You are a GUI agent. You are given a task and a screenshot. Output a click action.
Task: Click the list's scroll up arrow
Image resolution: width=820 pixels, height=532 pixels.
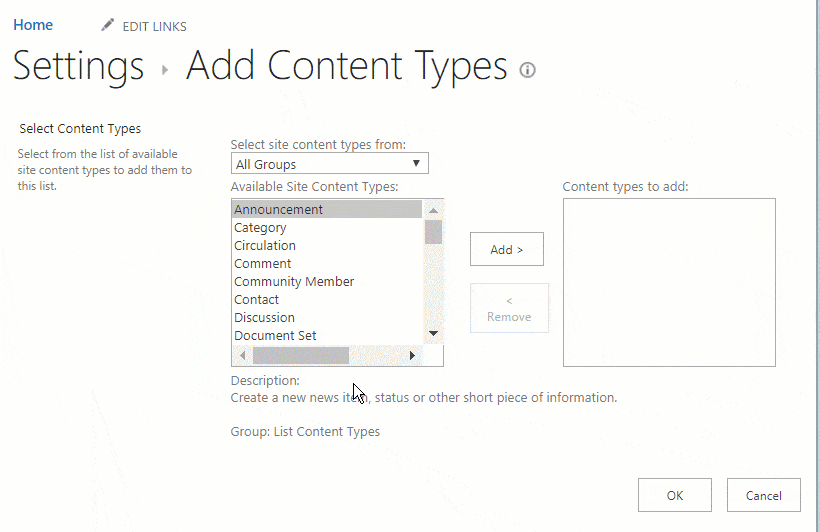(x=433, y=210)
